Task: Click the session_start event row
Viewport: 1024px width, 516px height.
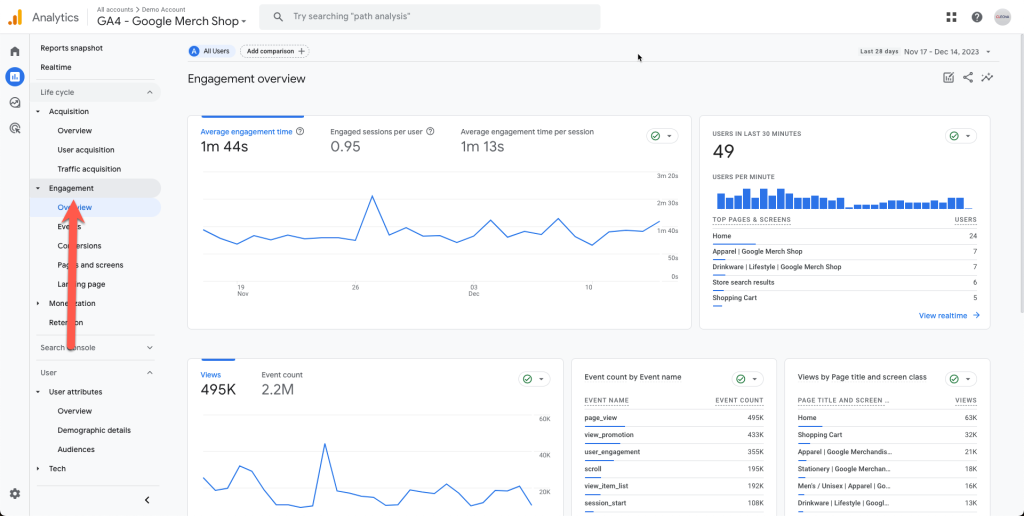Action: (674, 504)
